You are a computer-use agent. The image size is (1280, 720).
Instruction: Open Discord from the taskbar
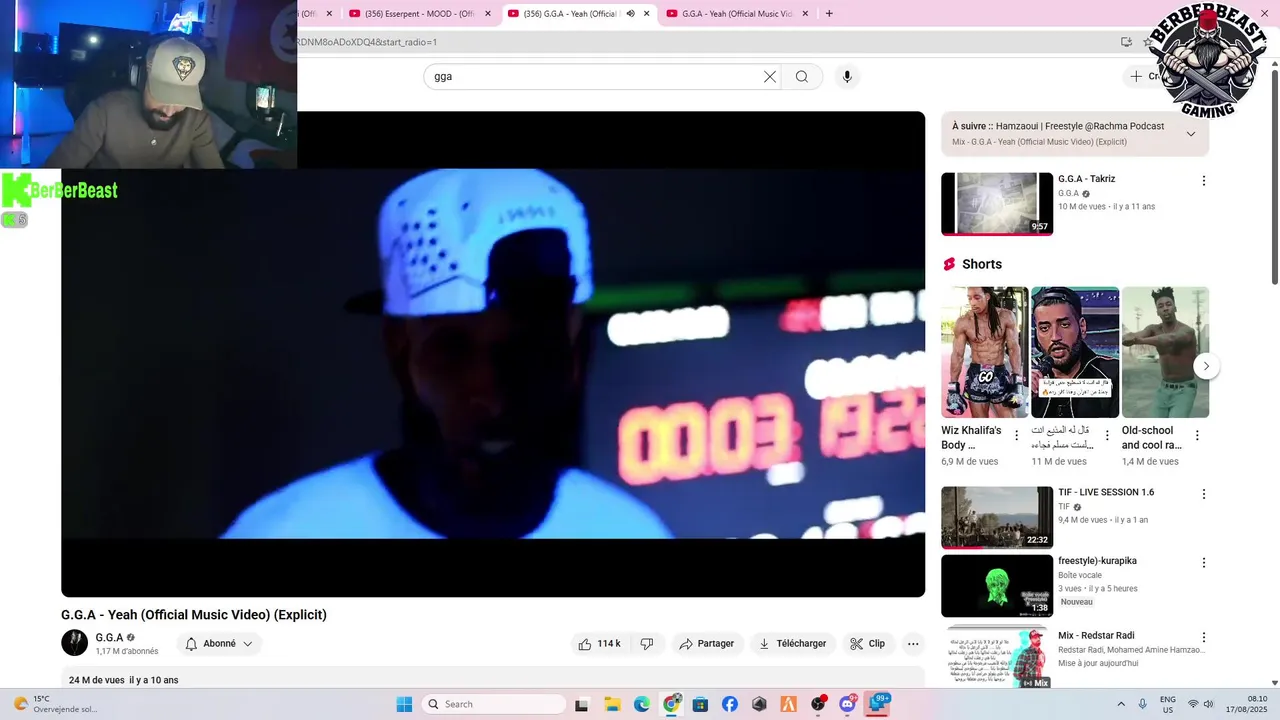tap(848, 704)
